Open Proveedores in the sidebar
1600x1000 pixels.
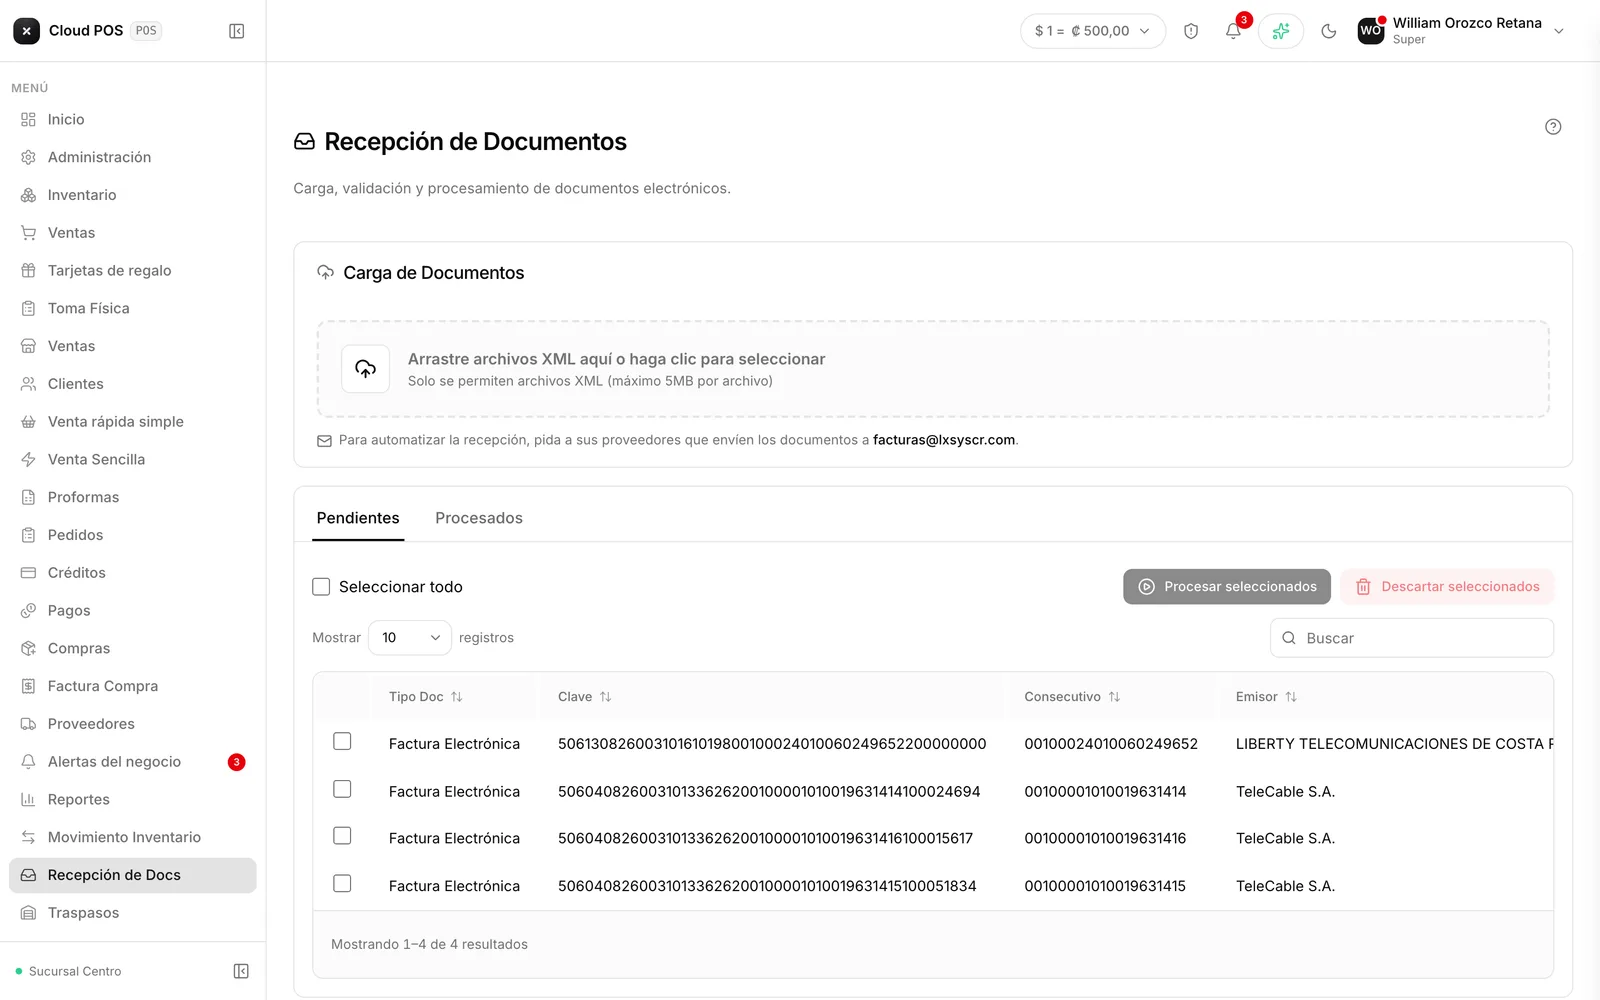point(132,724)
